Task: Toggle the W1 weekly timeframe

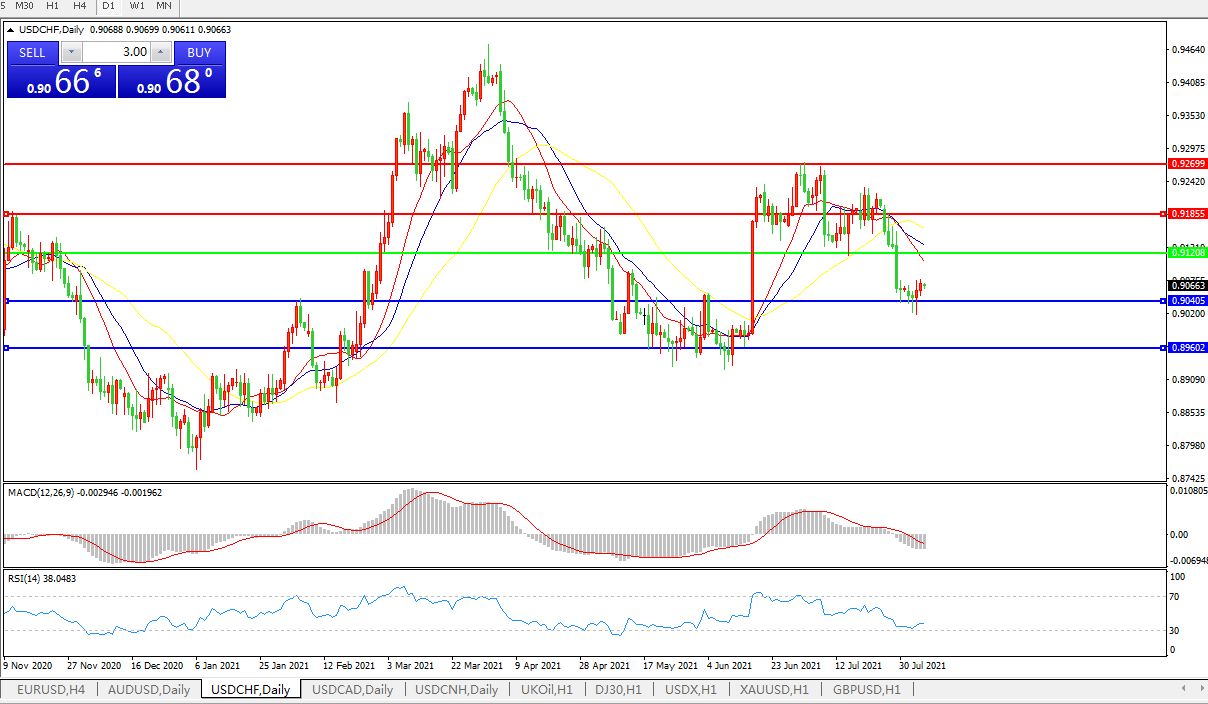Action: 137,6
